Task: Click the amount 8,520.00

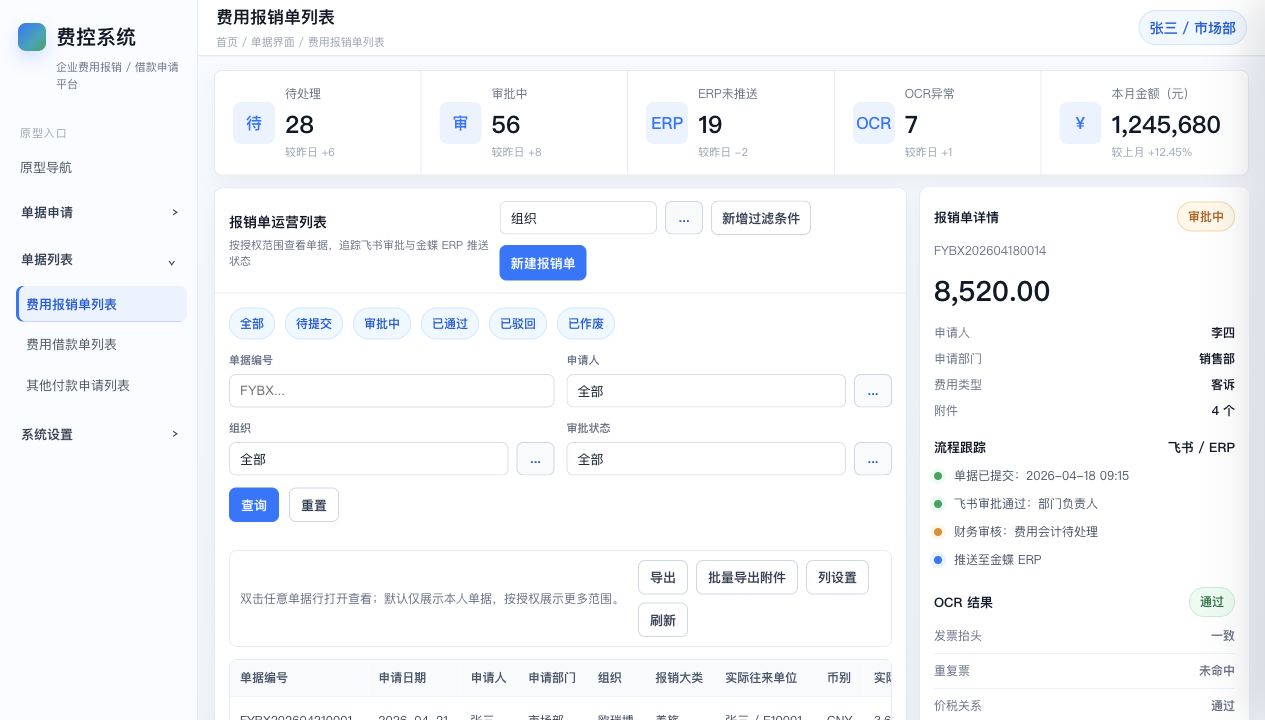Action: (x=992, y=291)
